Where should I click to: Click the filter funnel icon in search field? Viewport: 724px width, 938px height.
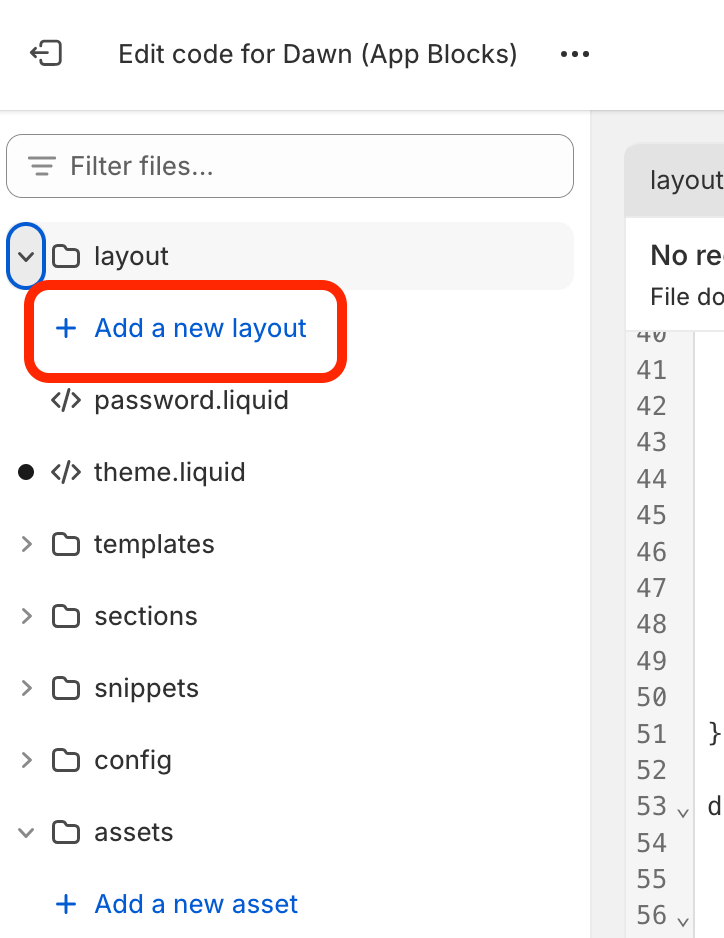41,166
